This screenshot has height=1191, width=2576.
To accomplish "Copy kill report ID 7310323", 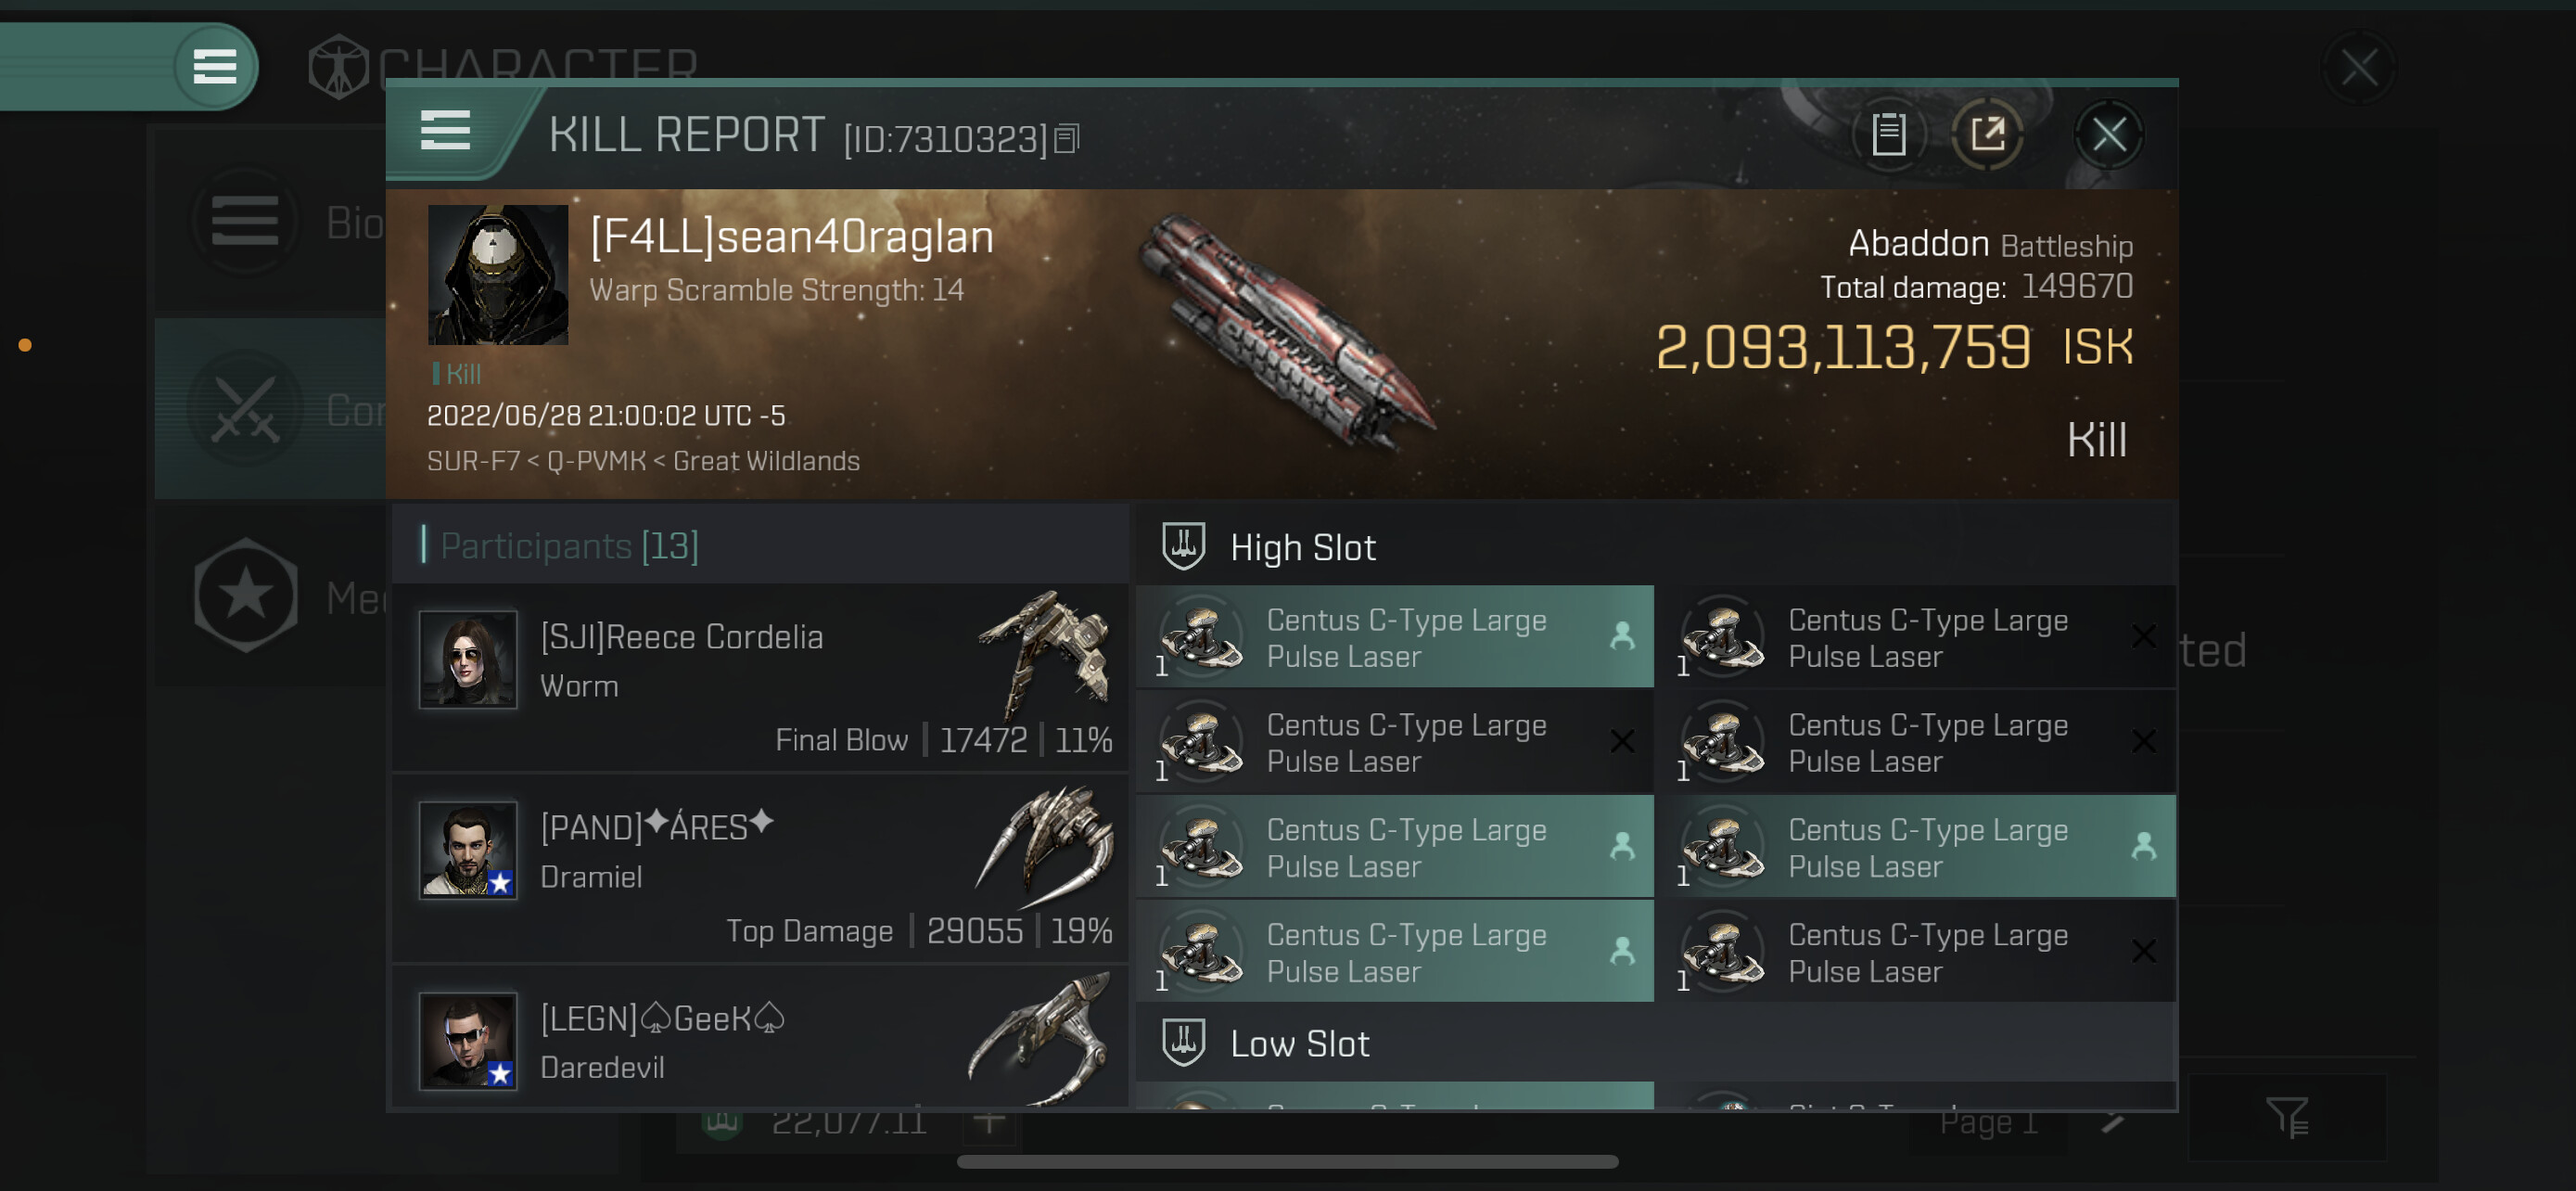I will pyautogui.click(x=1067, y=139).
